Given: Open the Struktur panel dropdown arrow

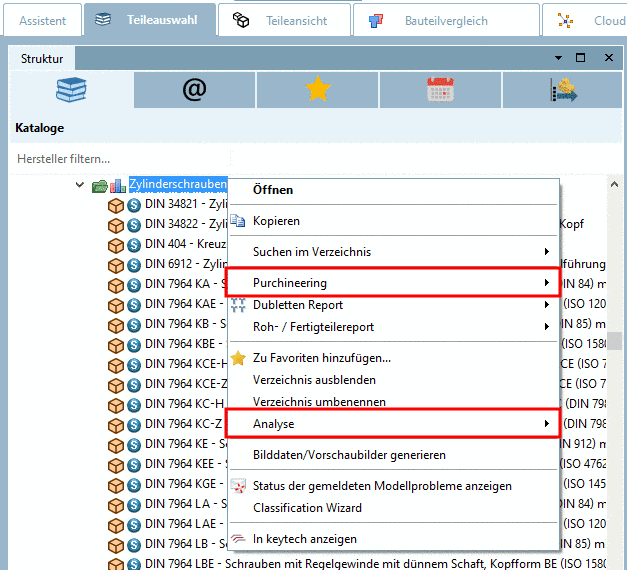Looking at the screenshot, I should (x=559, y=58).
